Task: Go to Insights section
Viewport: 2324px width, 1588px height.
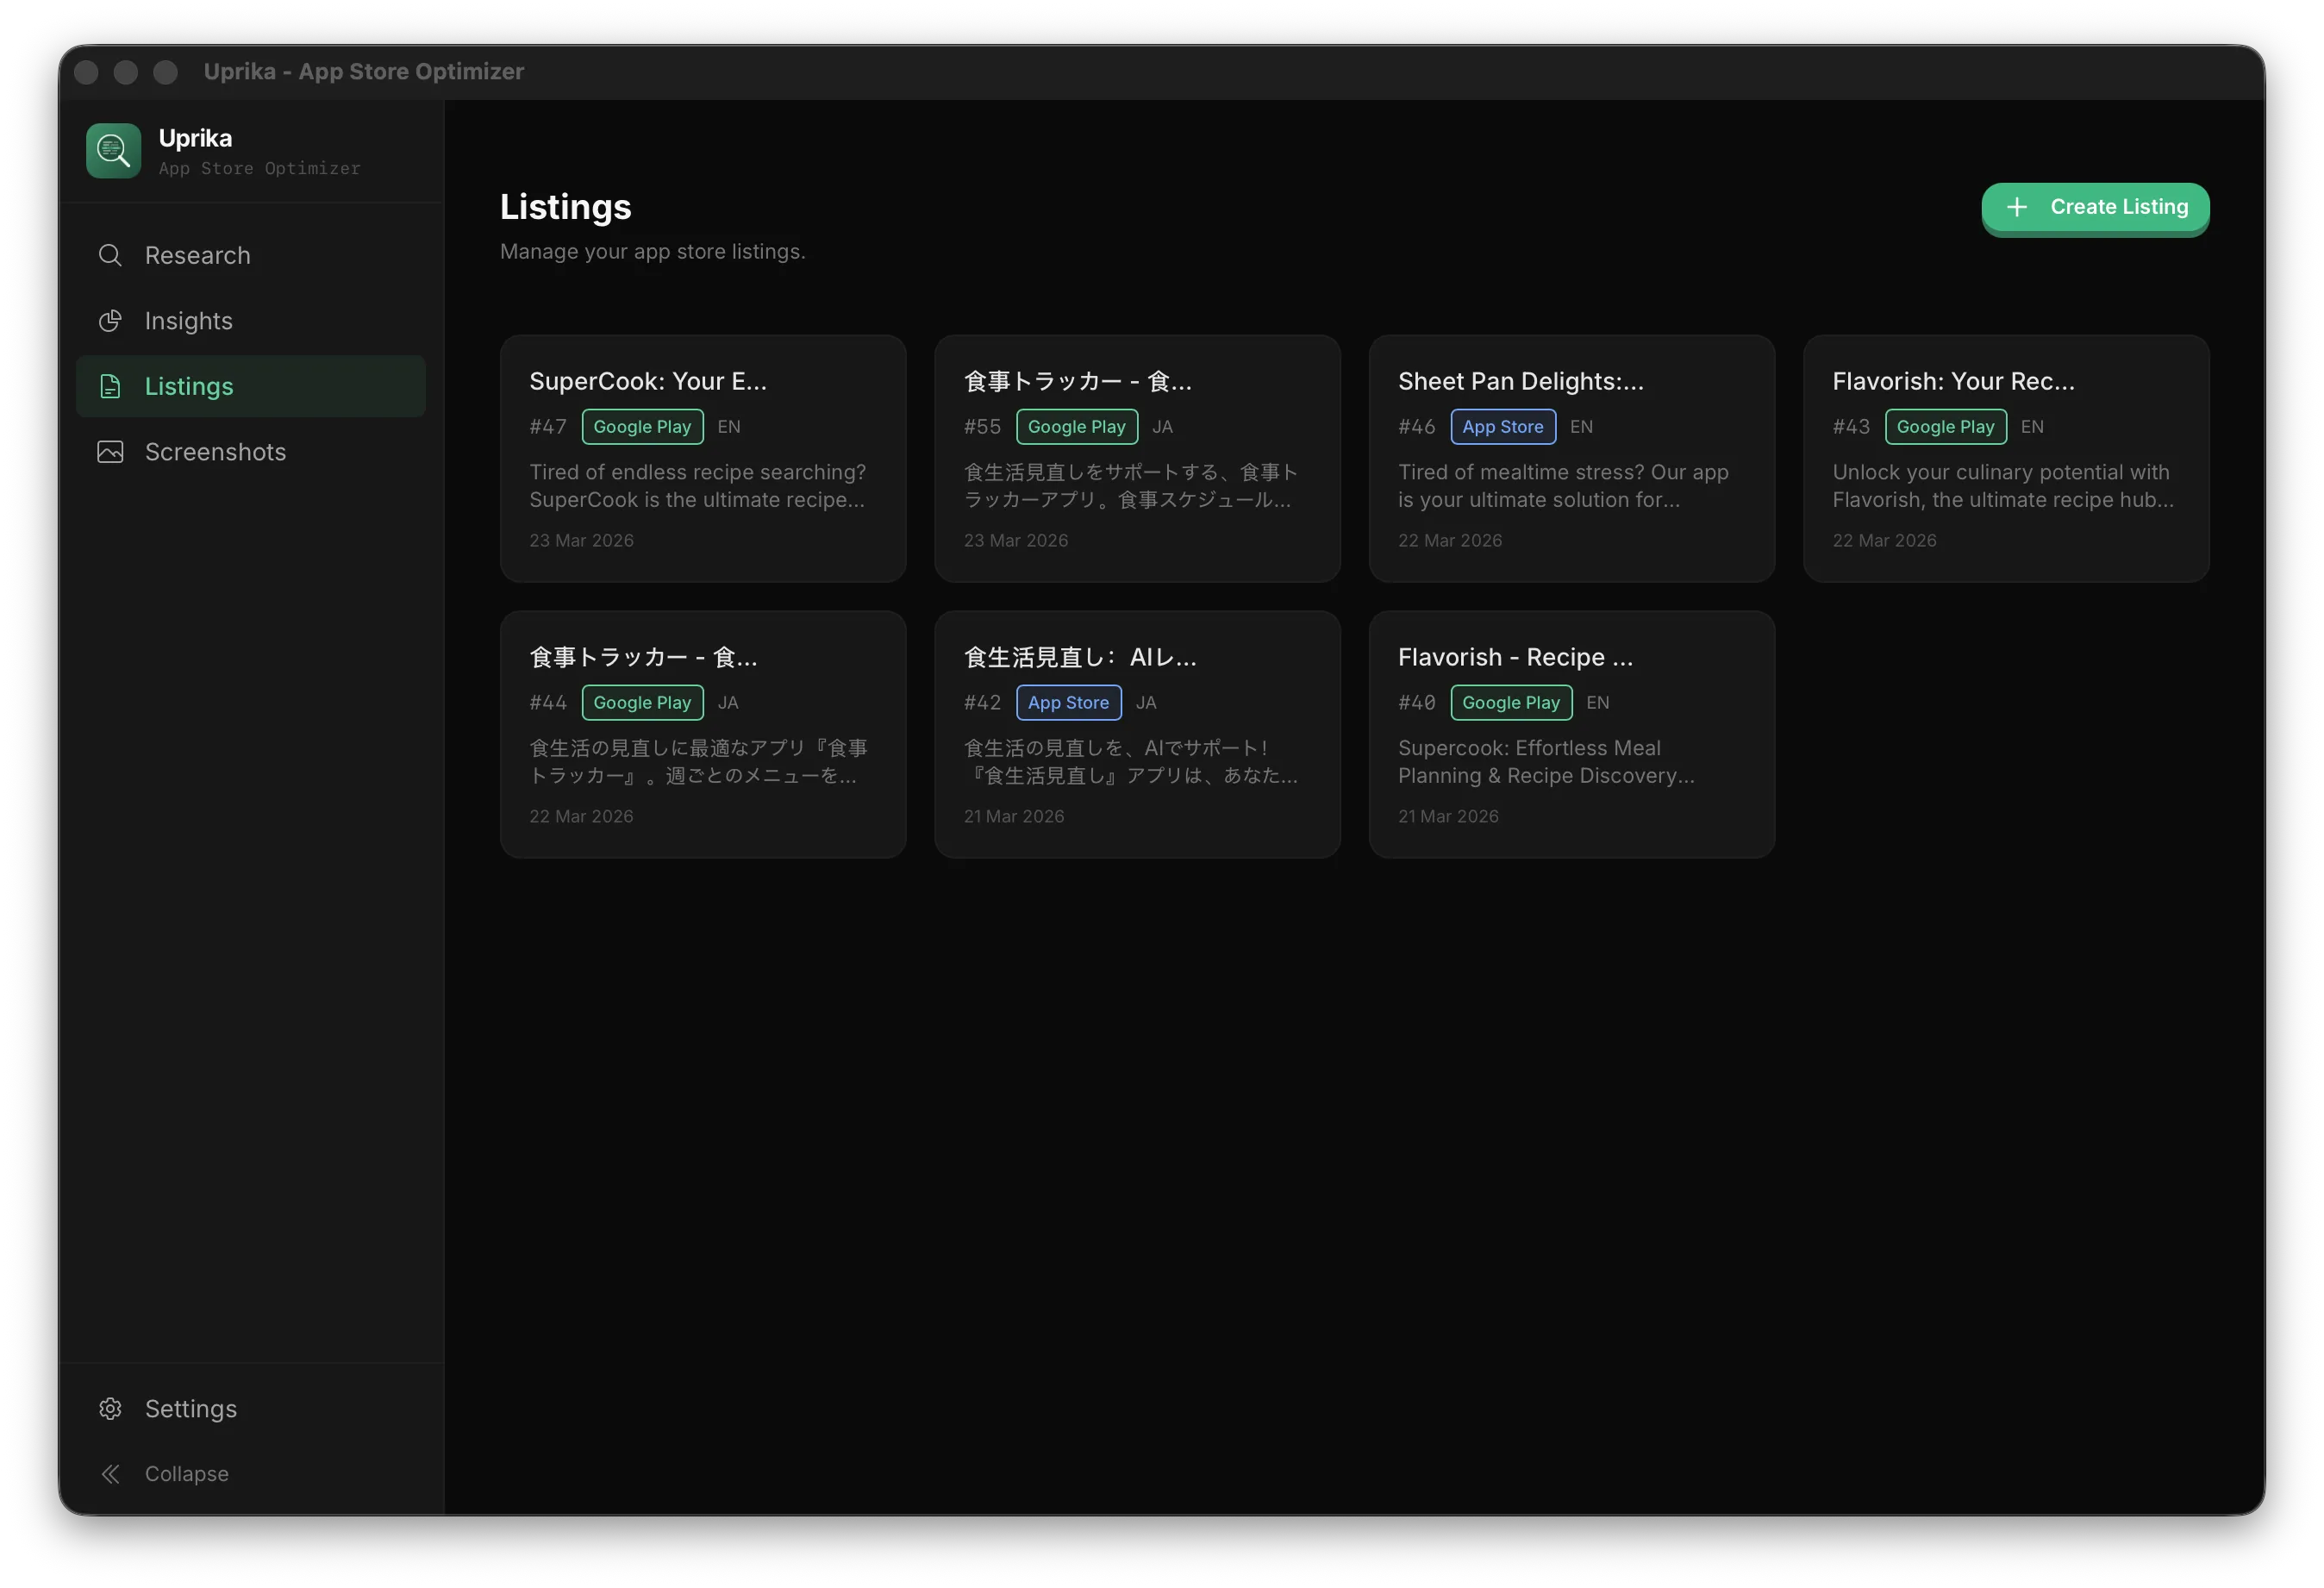Action: 189,321
